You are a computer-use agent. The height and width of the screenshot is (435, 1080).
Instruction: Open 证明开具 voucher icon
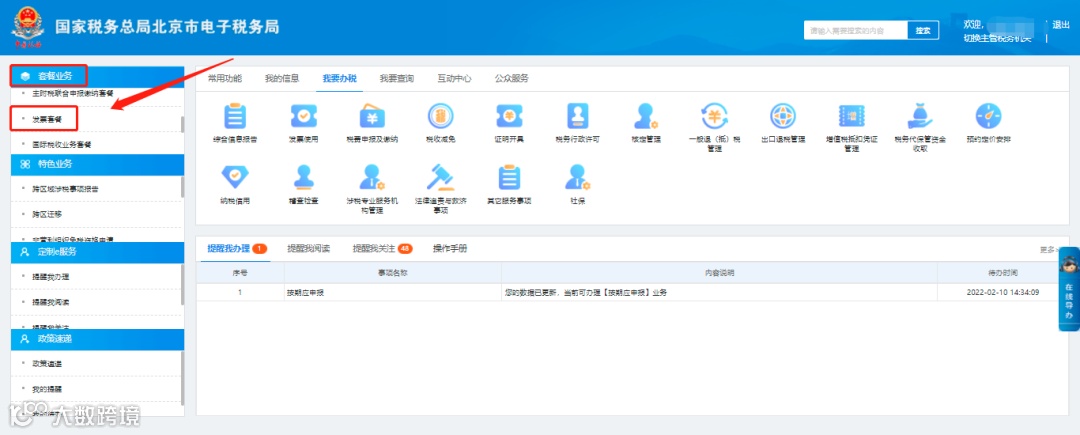click(509, 116)
